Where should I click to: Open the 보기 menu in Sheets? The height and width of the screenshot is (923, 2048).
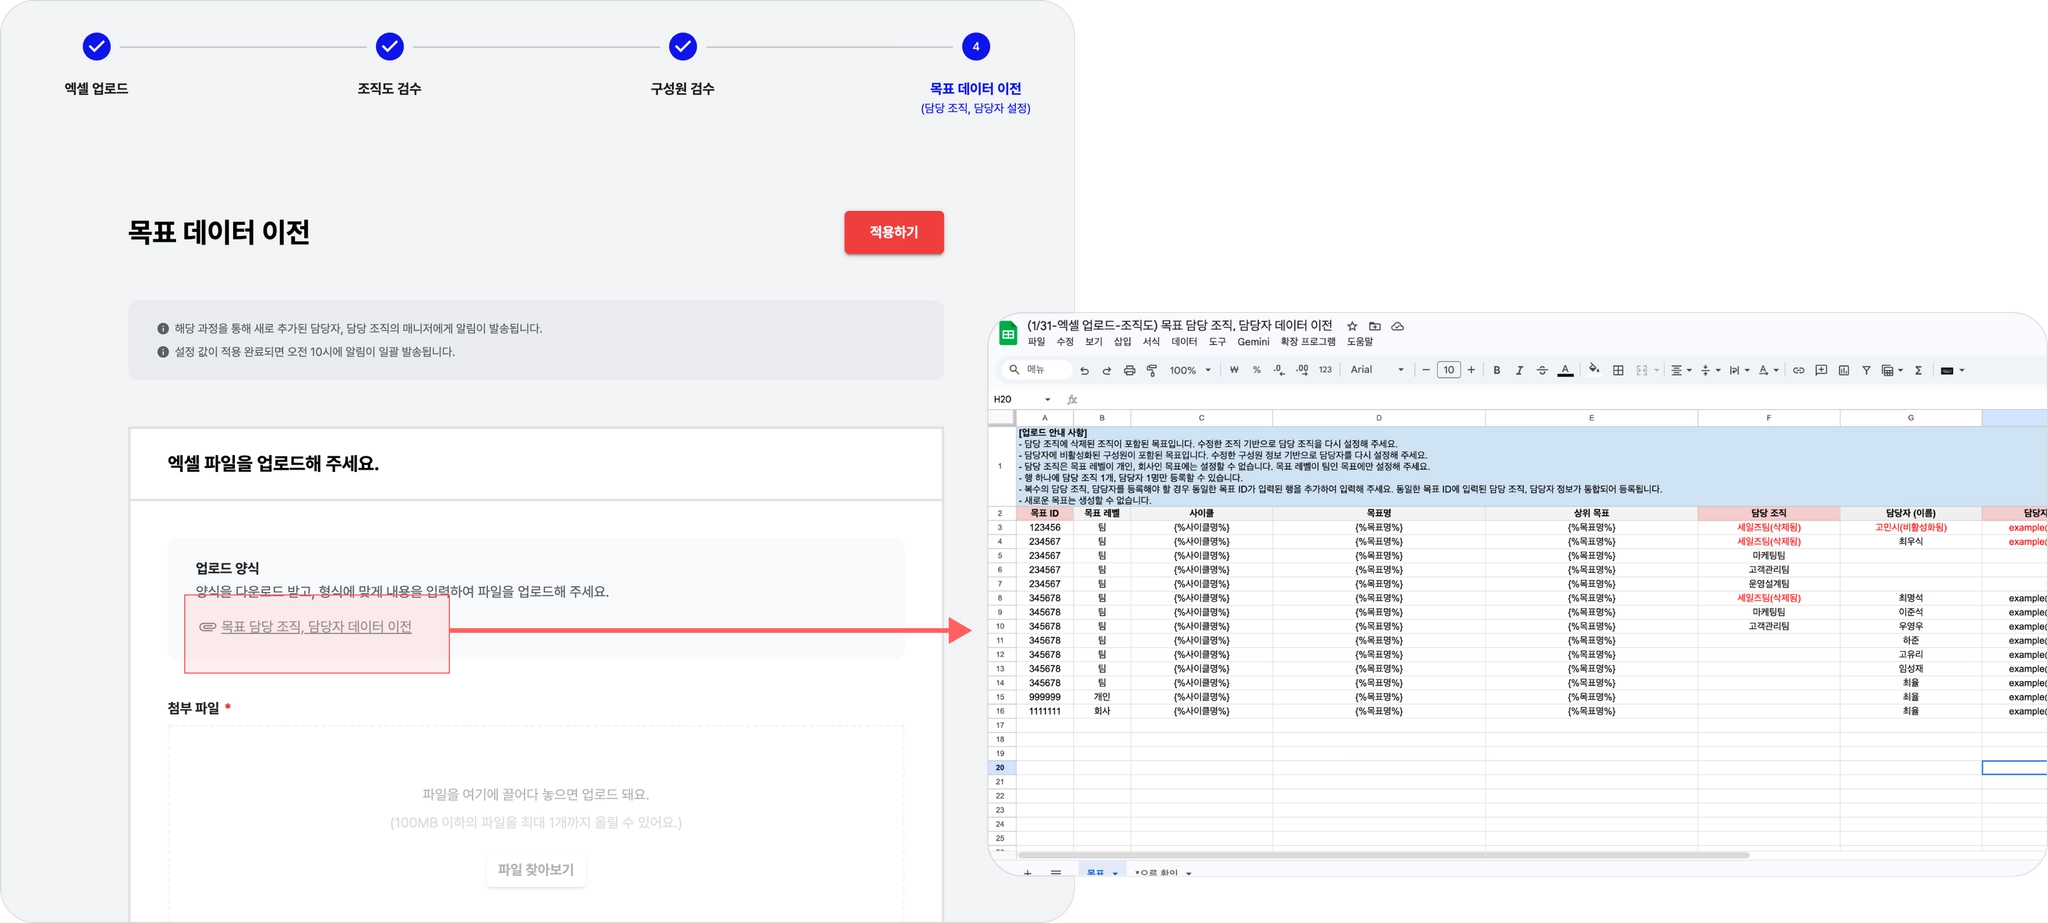click(1094, 342)
